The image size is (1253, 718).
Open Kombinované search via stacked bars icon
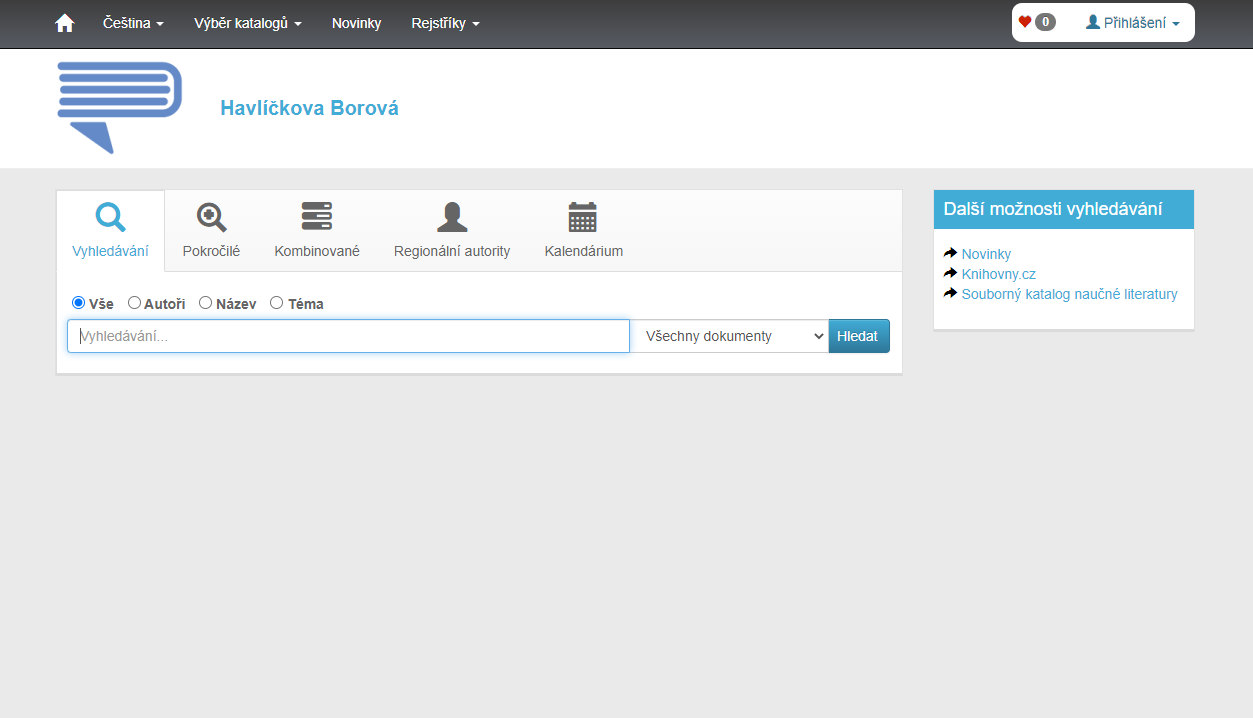317,217
